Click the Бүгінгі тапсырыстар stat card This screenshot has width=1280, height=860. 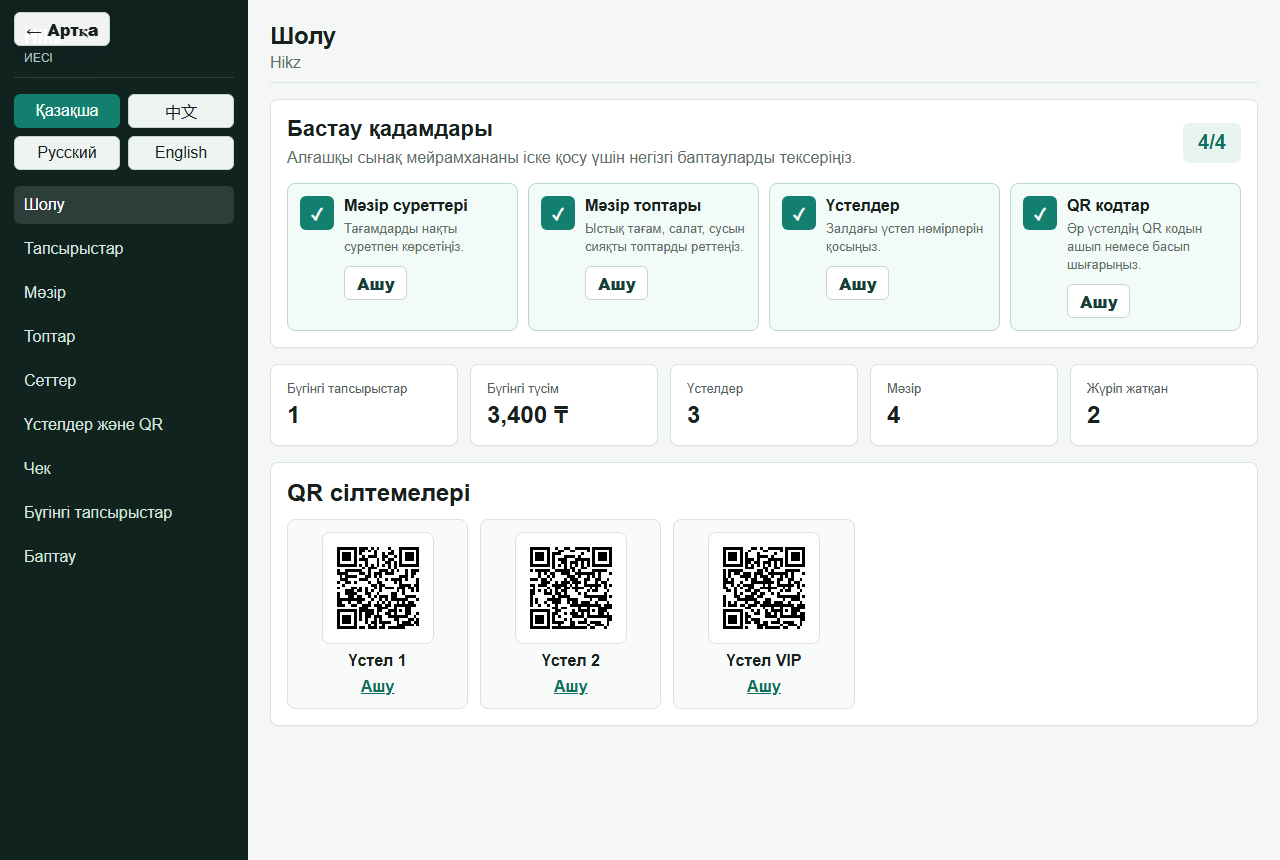pyautogui.click(x=364, y=405)
